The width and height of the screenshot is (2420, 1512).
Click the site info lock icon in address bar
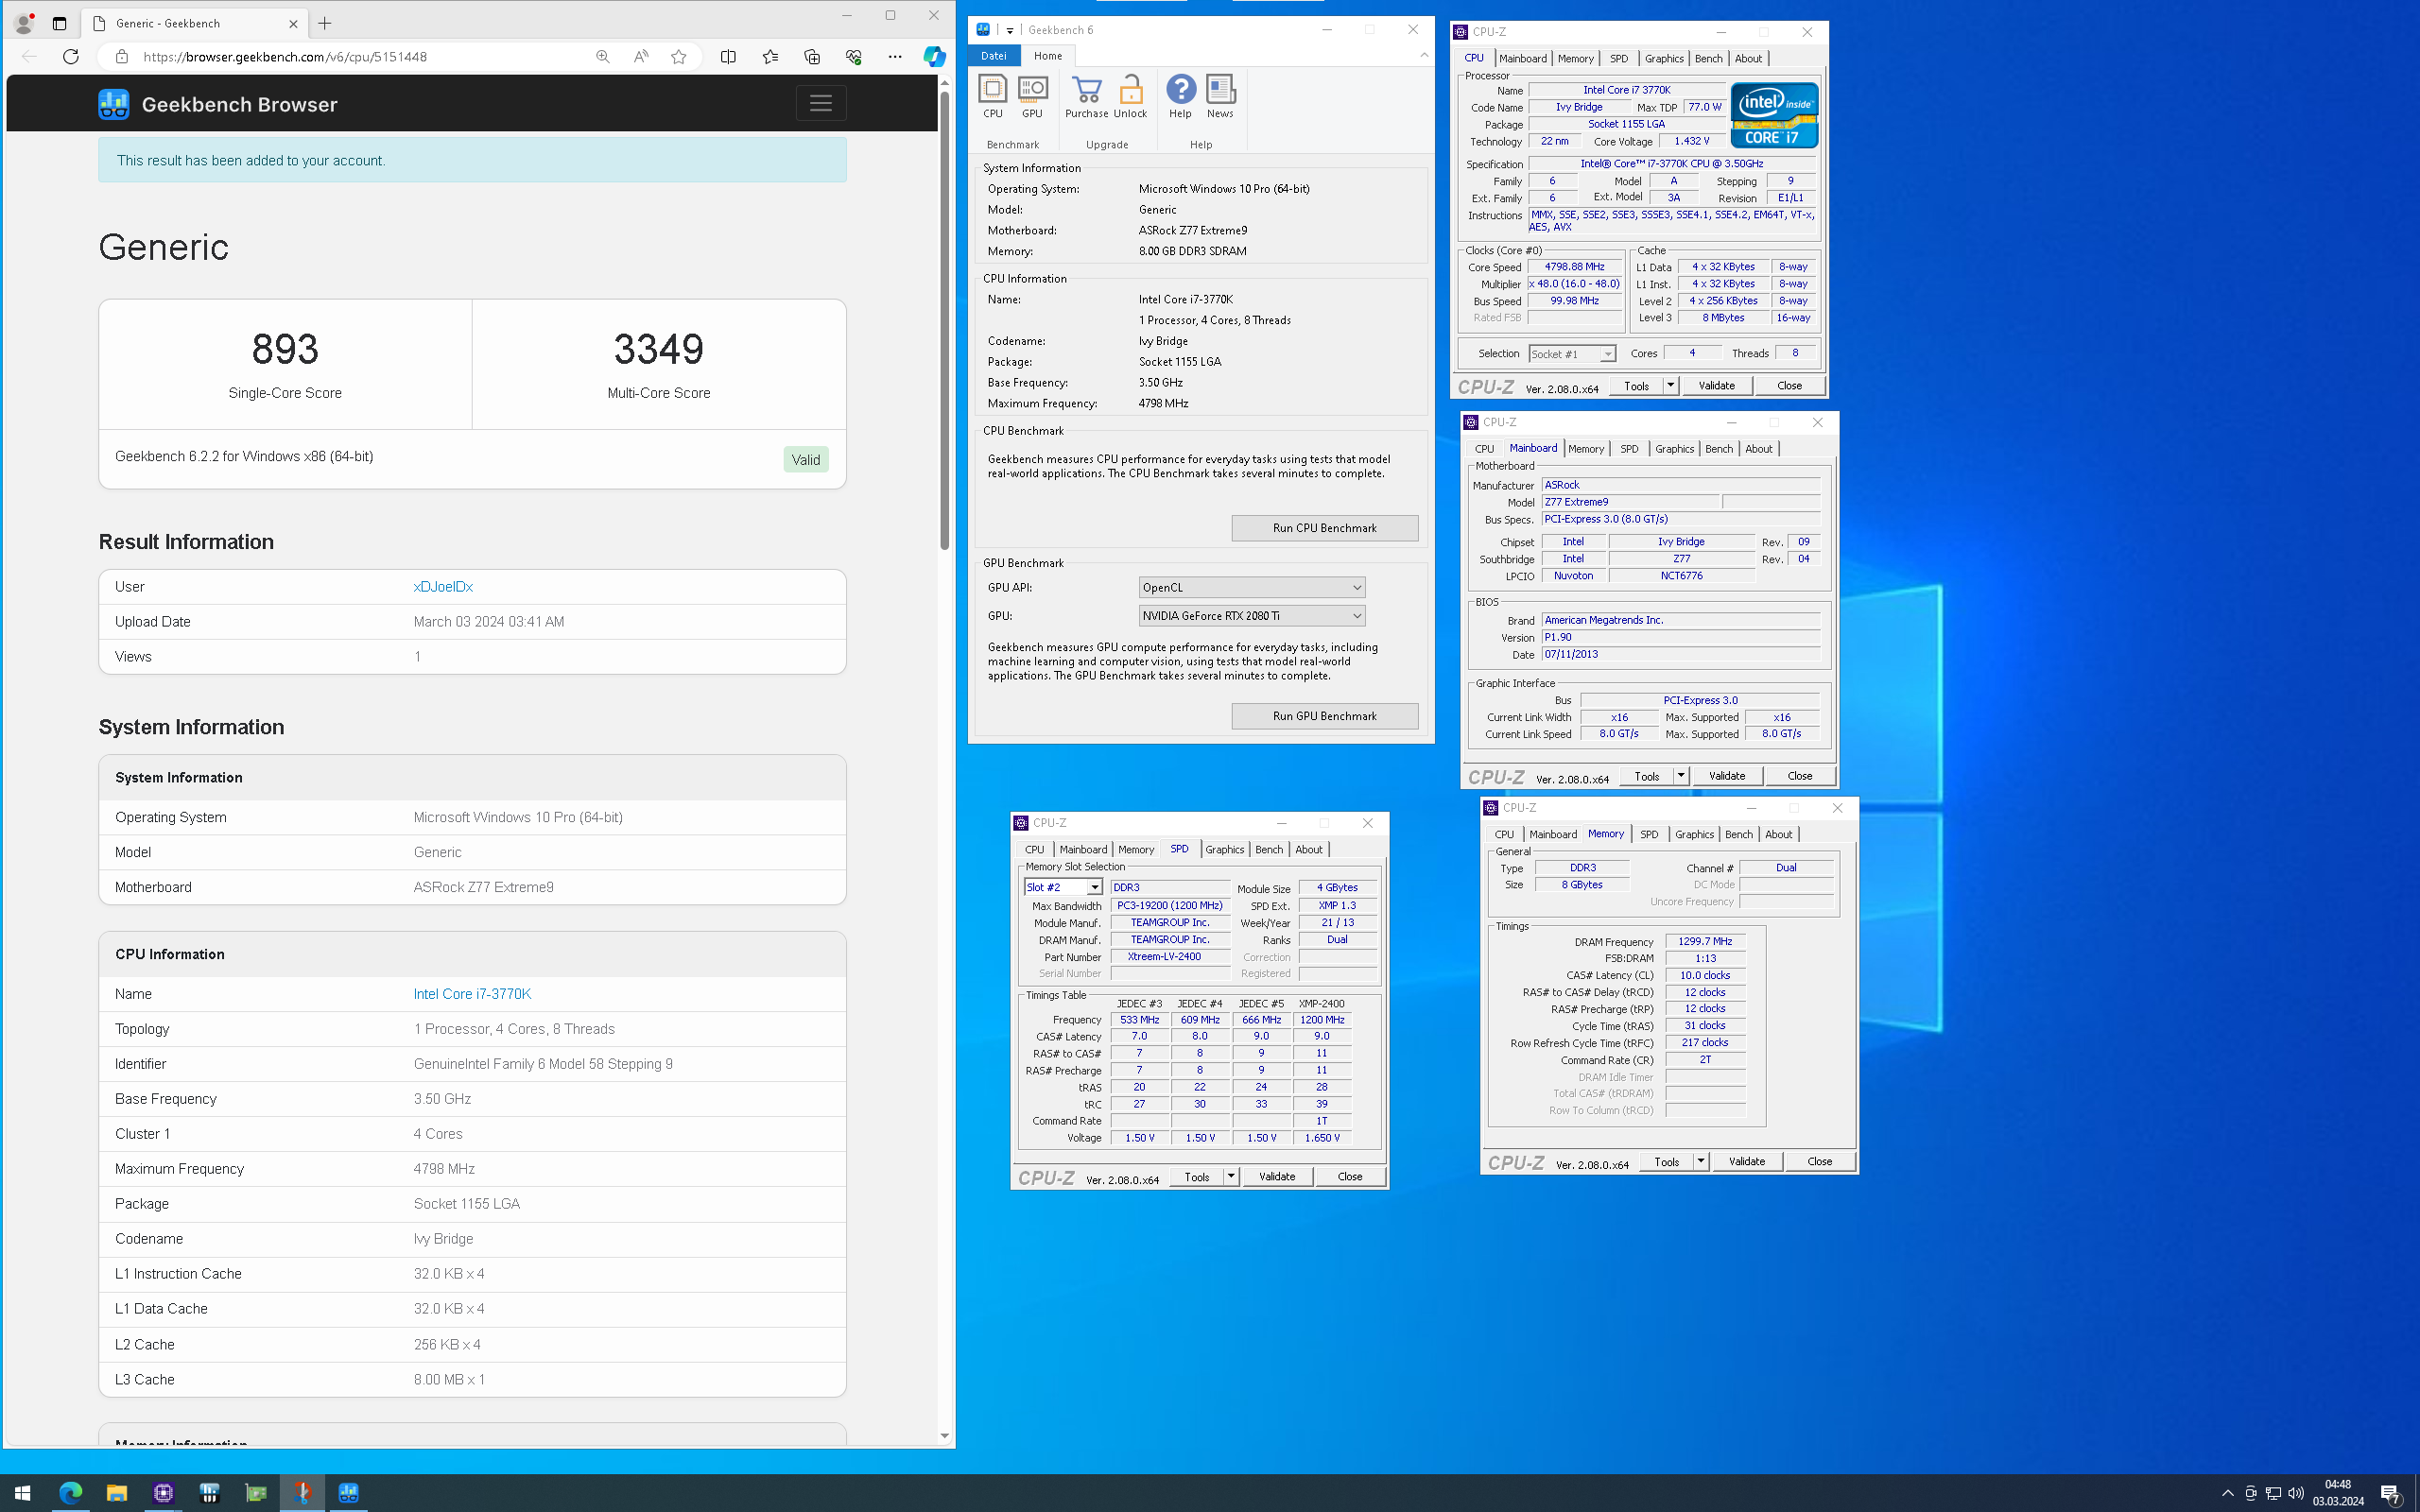[122, 57]
